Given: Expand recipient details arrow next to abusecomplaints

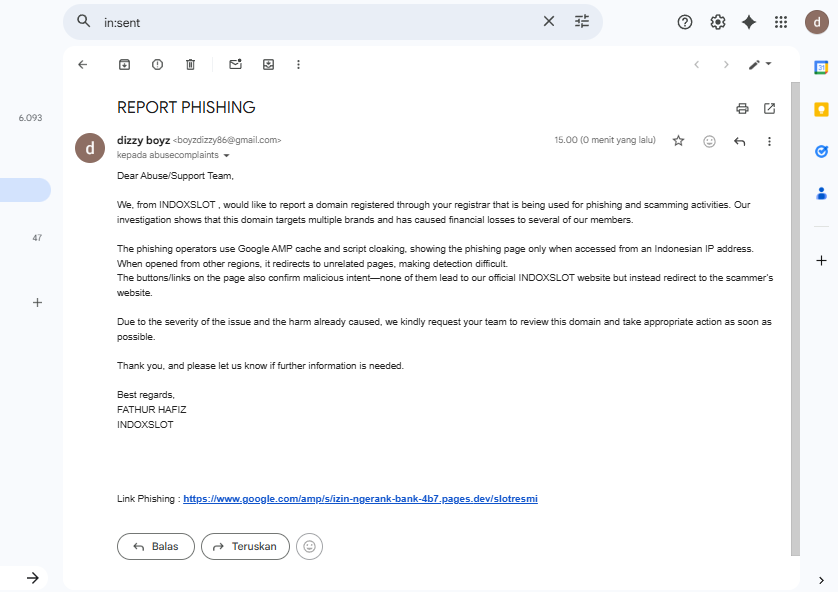Looking at the screenshot, I should (x=227, y=155).
